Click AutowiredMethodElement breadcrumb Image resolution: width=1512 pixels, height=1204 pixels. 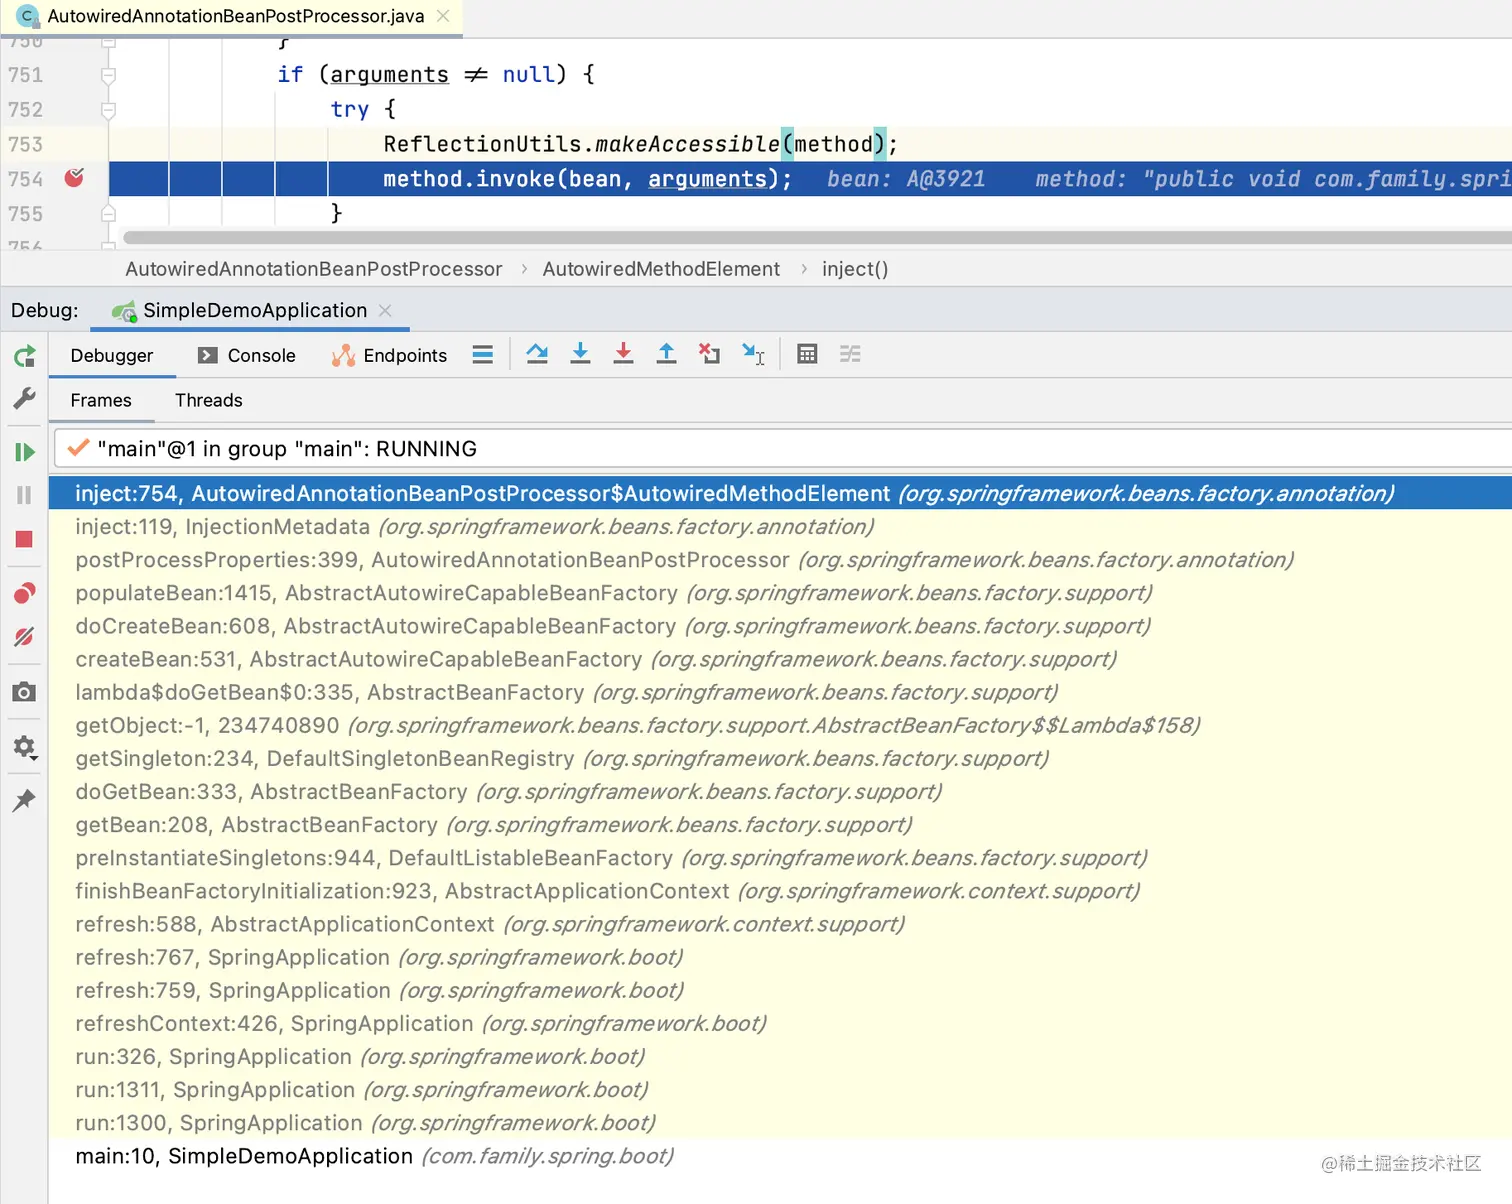661,269
